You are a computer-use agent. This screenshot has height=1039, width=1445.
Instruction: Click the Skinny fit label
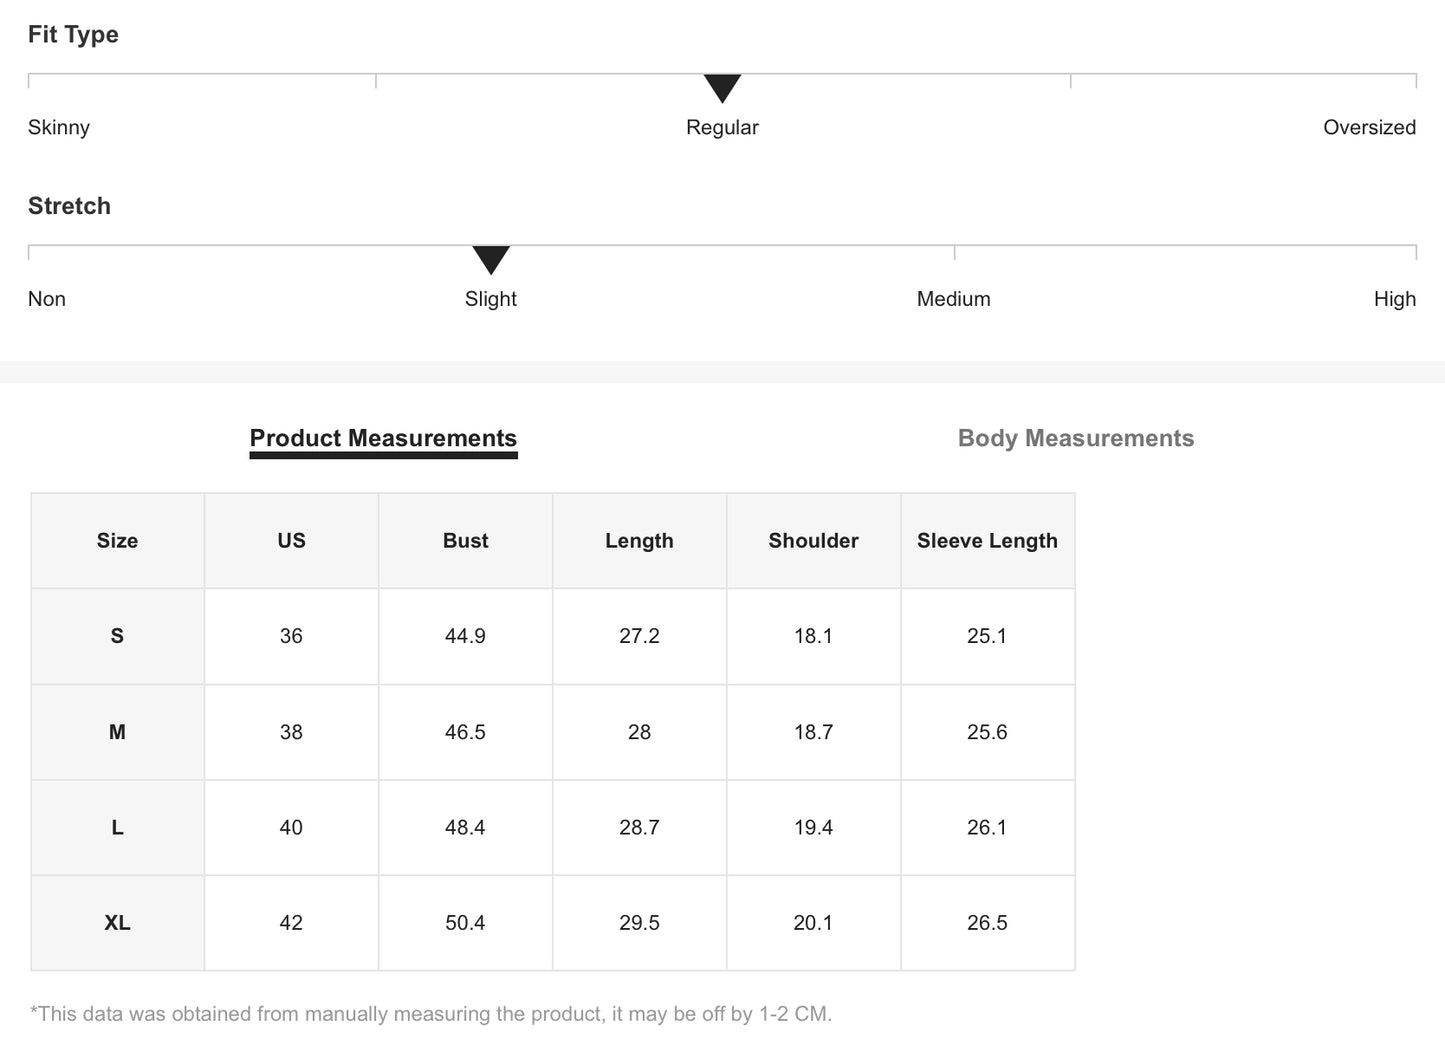point(59,127)
